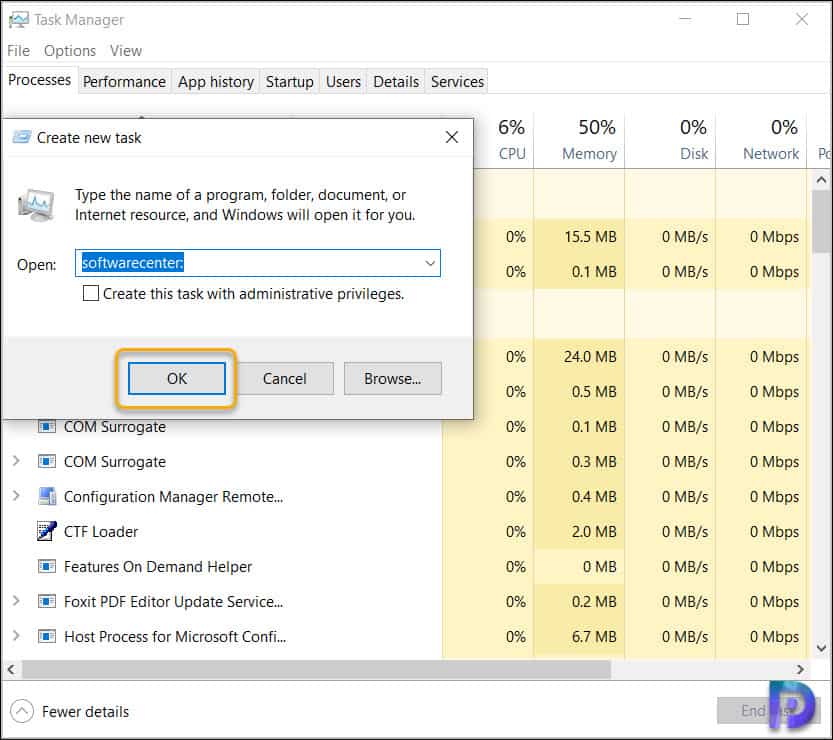Viewport: 833px width, 740px height.
Task: Click the vertical scrollbar up arrow
Action: click(x=821, y=180)
